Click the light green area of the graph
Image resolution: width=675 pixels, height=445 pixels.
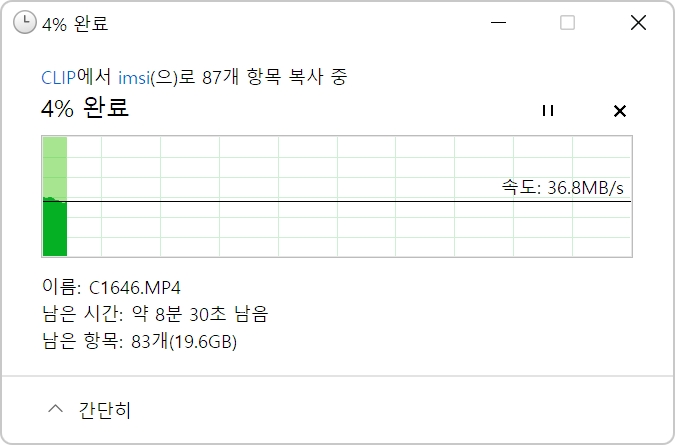tap(55, 167)
